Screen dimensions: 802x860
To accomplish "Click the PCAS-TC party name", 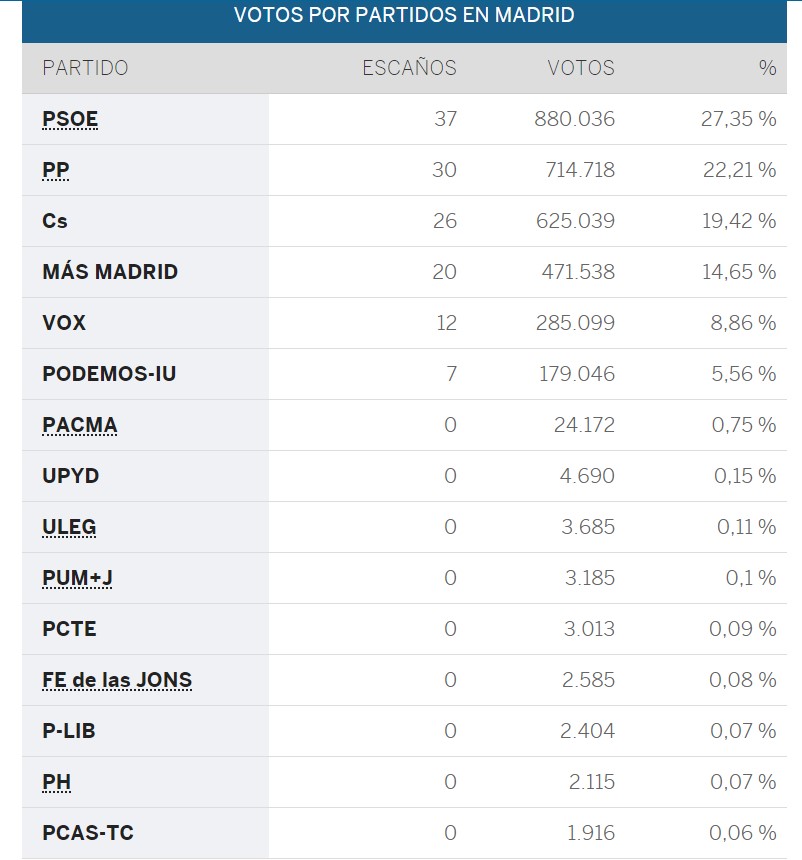I will point(88,833).
